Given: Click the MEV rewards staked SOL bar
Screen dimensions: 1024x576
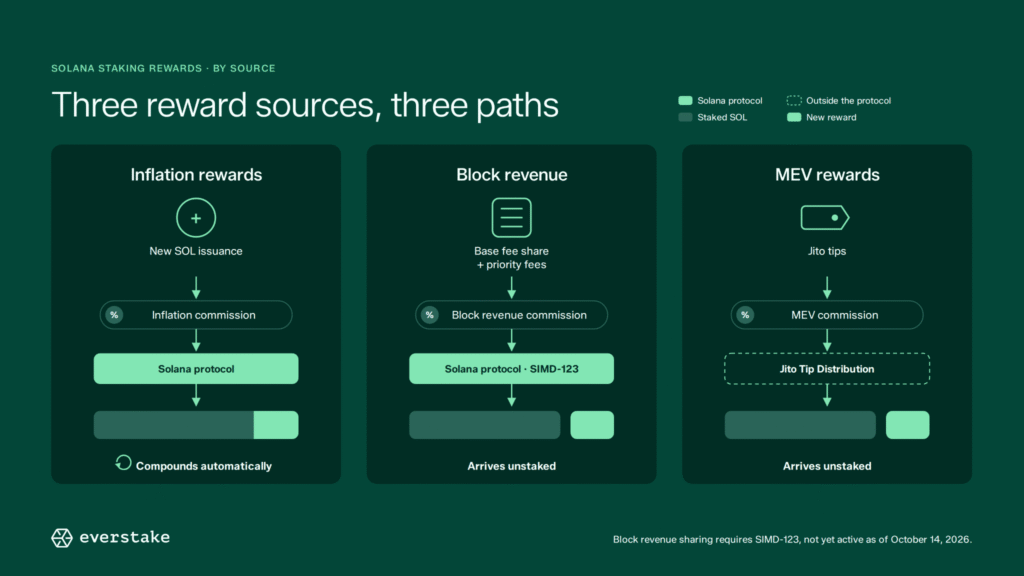Looking at the screenshot, I should pos(800,425).
